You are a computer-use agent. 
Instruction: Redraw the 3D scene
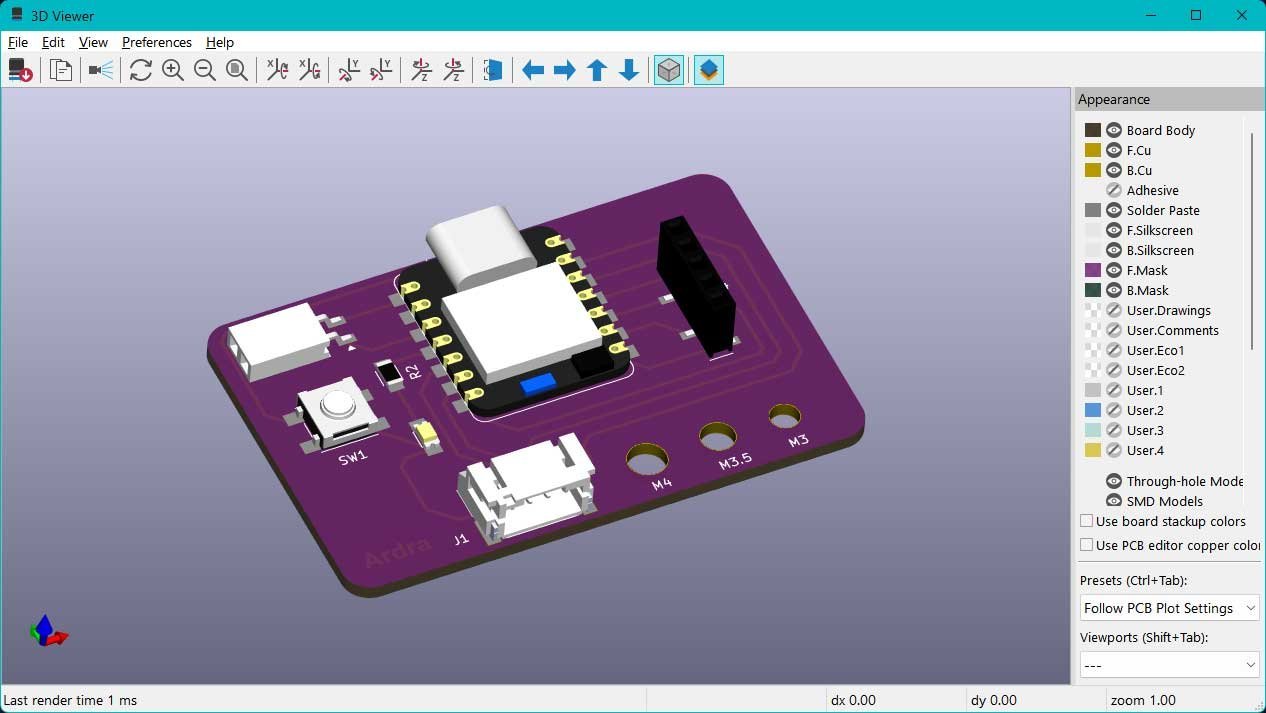click(x=141, y=70)
